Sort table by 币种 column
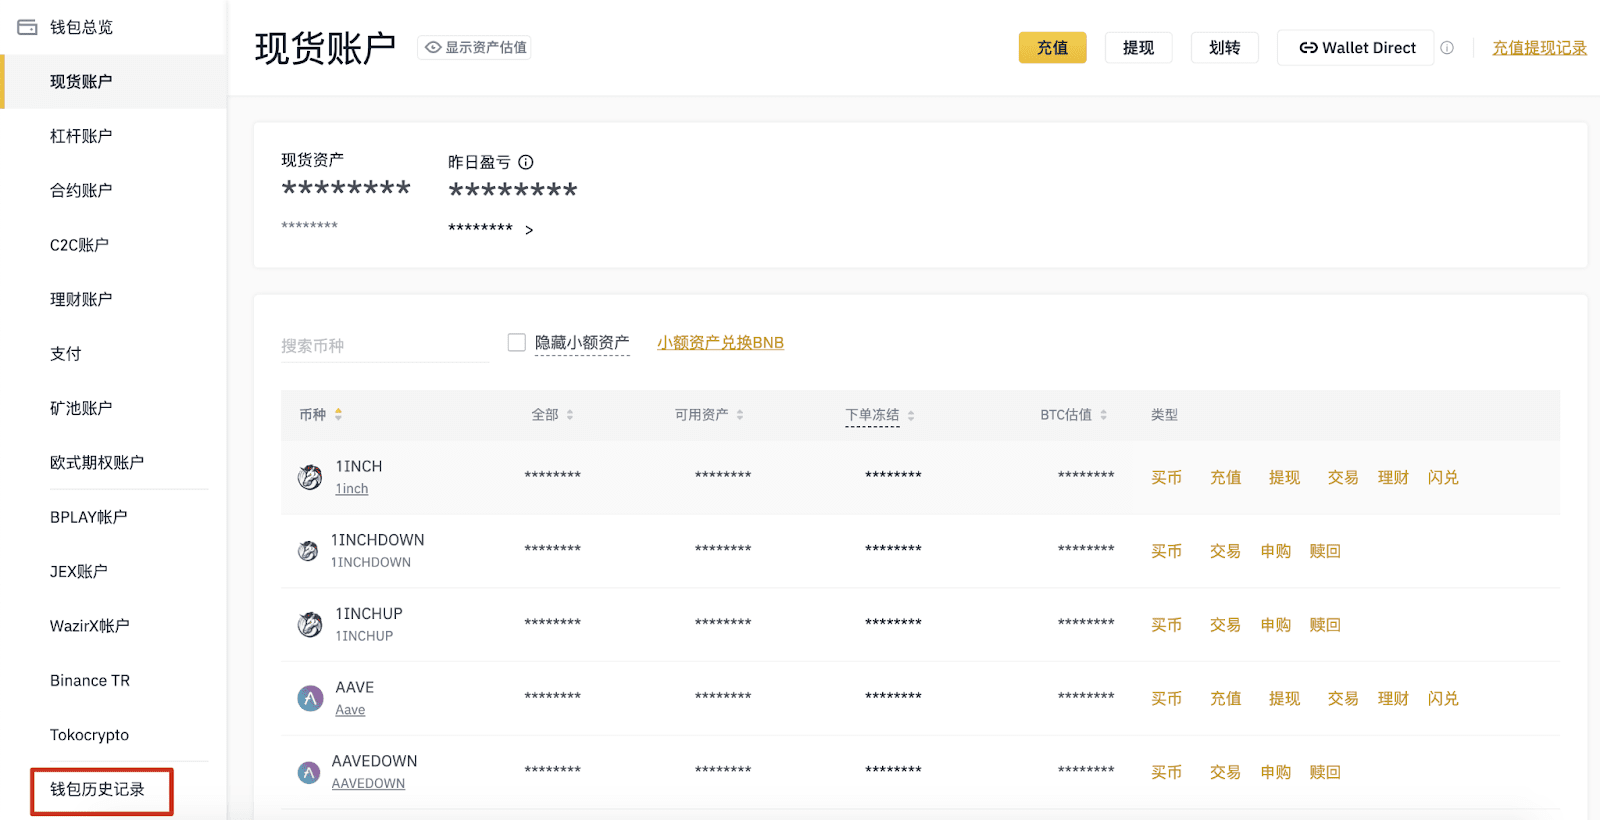 click(x=338, y=414)
